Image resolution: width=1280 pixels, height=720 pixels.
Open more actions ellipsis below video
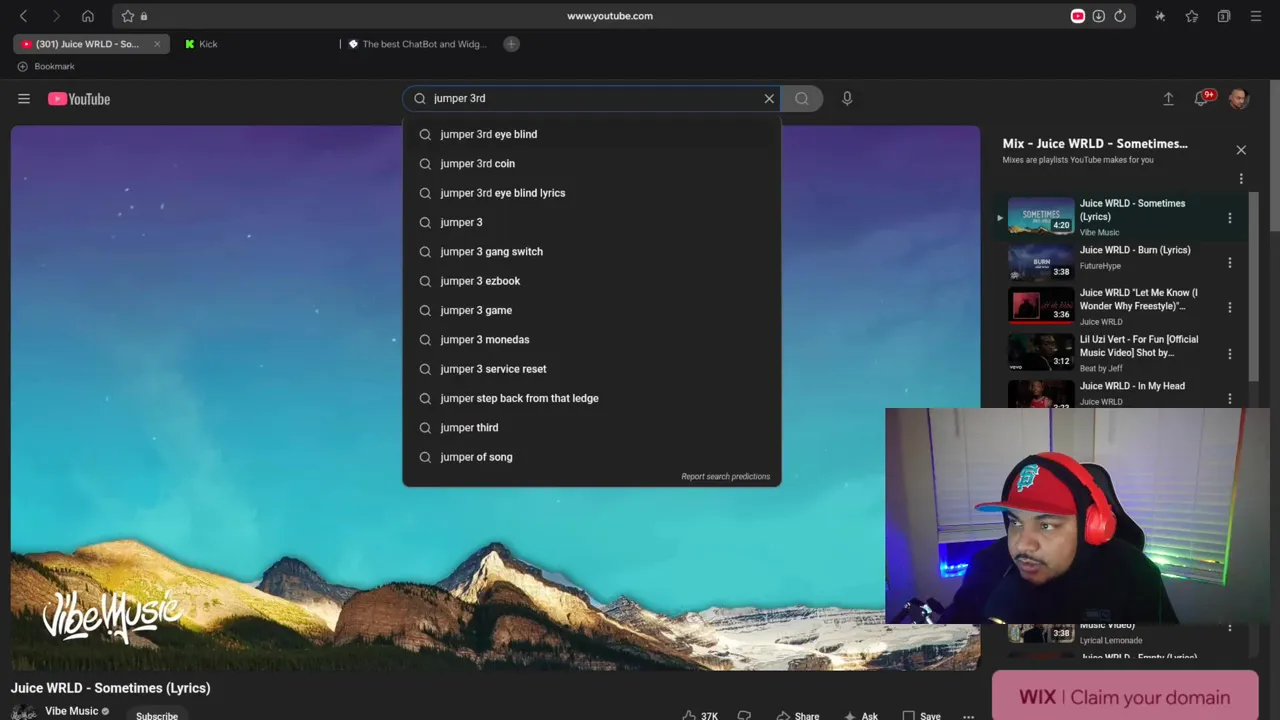pos(968,716)
